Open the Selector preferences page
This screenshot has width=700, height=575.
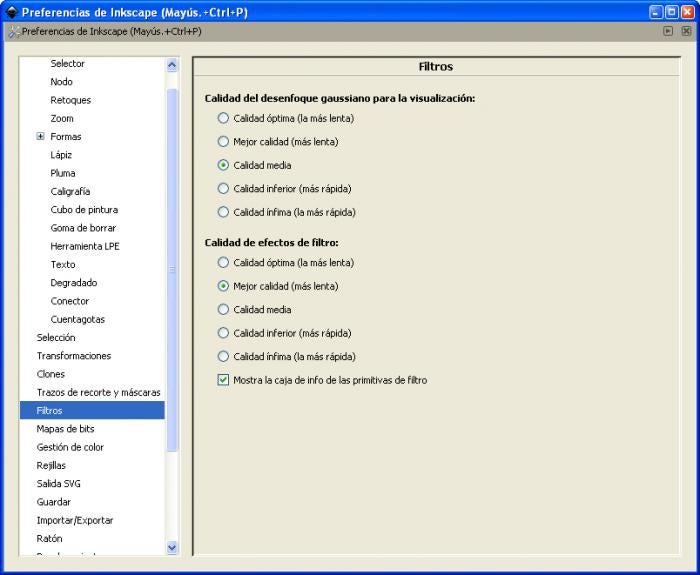67,63
